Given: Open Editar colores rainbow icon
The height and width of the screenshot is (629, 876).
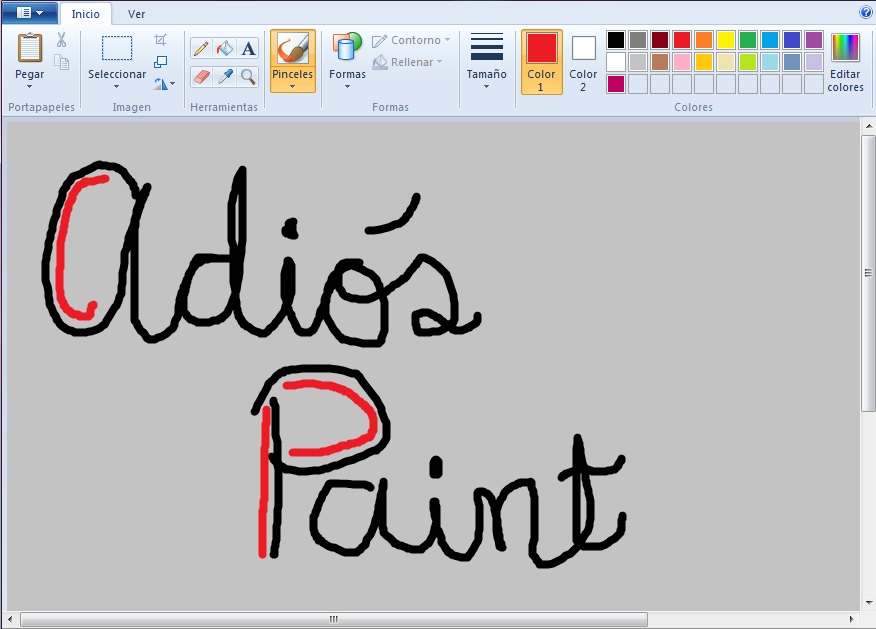Looking at the screenshot, I should [x=845, y=47].
